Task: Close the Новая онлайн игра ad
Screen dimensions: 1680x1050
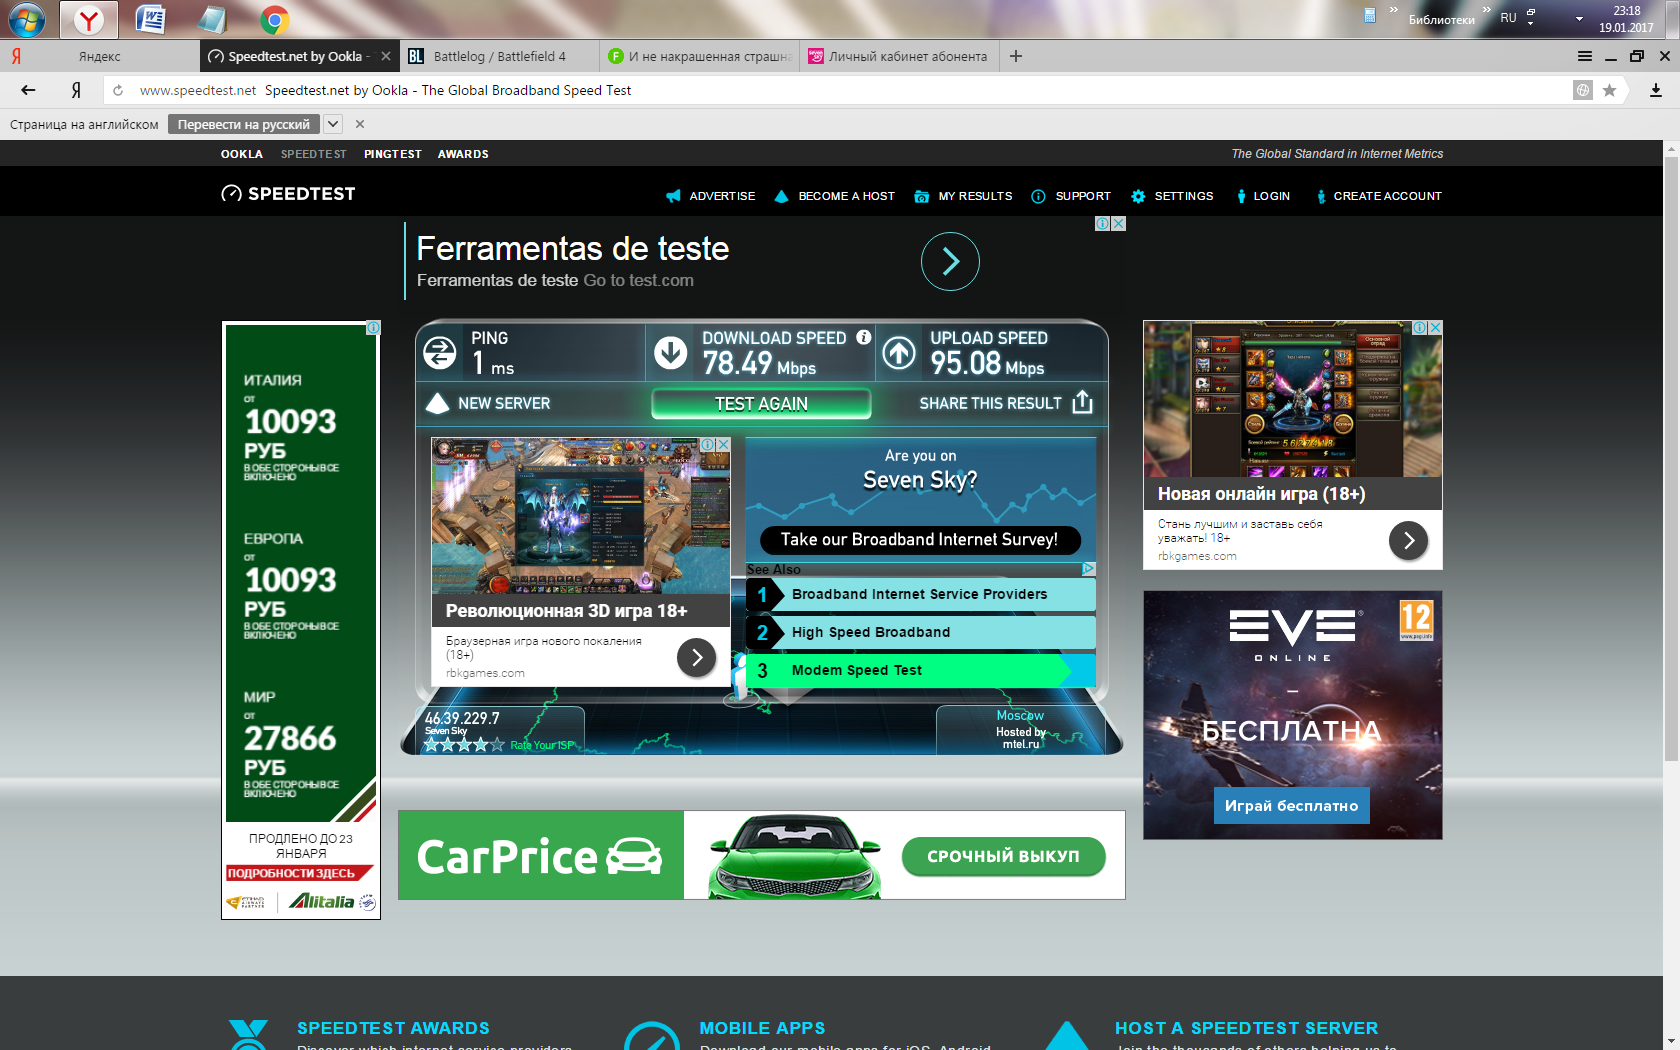Action: (1435, 328)
